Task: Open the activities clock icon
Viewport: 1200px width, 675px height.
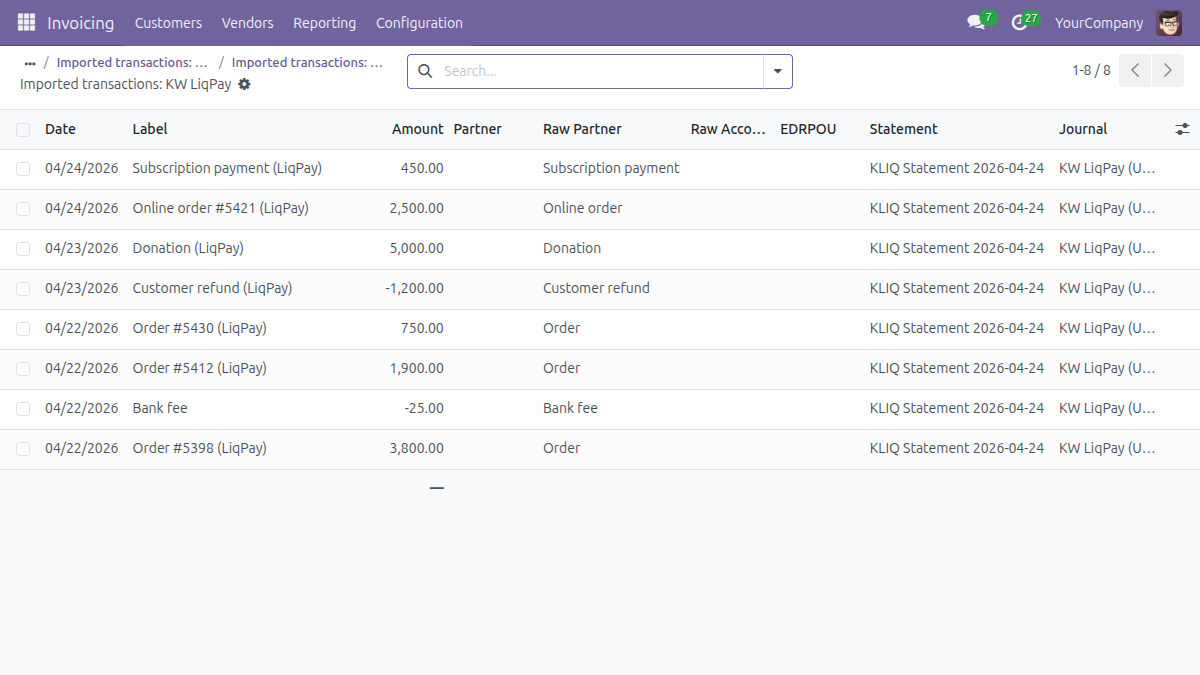Action: click(1019, 22)
